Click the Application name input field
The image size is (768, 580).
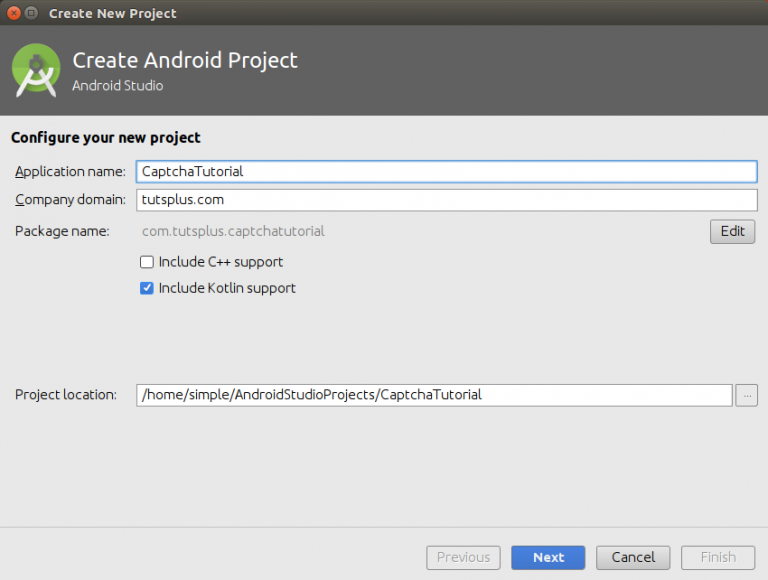coord(446,171)
